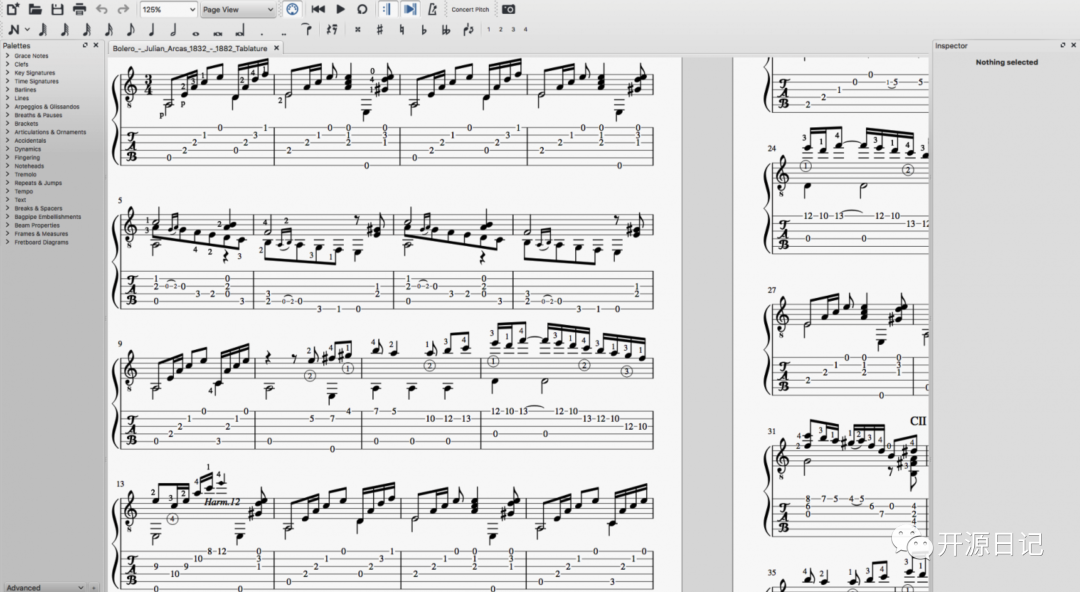Expand the Barlines palette
Image resolution: width=1080 pixels, height=592 pixels.
point(8,90)
